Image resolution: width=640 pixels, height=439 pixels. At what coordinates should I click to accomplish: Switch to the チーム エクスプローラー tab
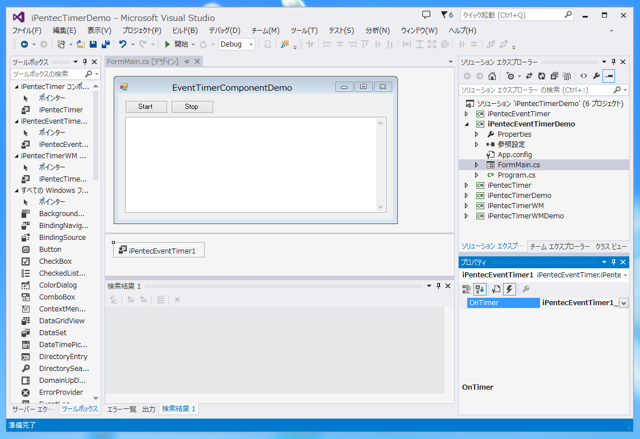tap(560, 246)
